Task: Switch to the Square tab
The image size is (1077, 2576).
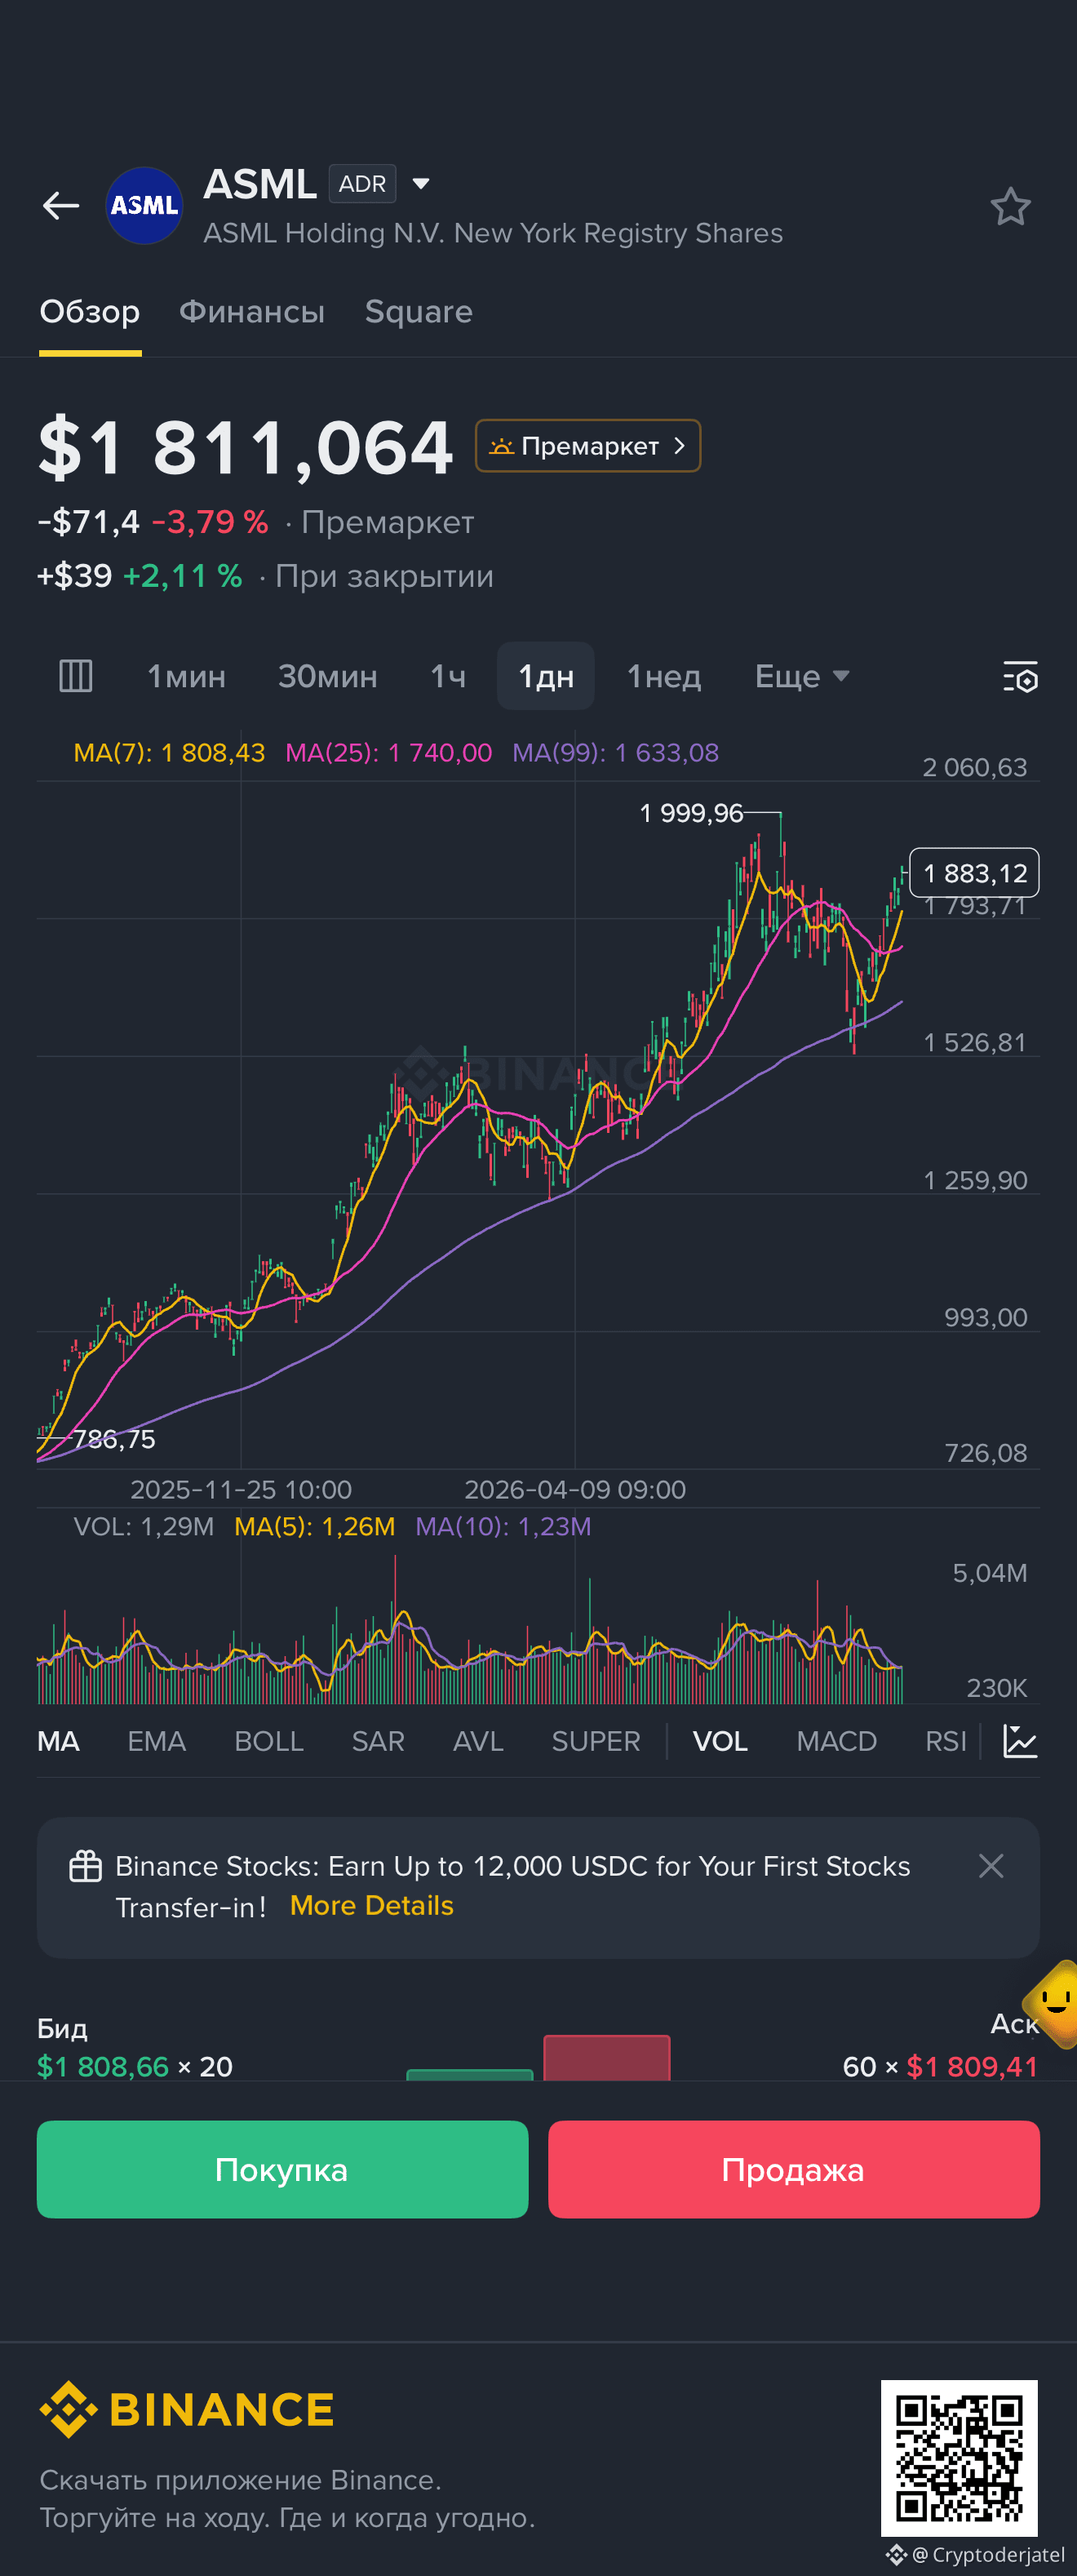Action: [x=419, y=312]
